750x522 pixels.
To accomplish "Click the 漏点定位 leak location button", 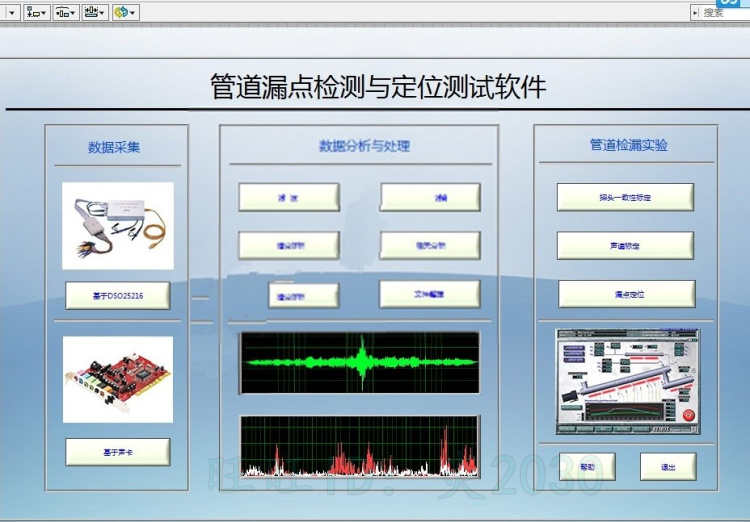I will 627,294.
